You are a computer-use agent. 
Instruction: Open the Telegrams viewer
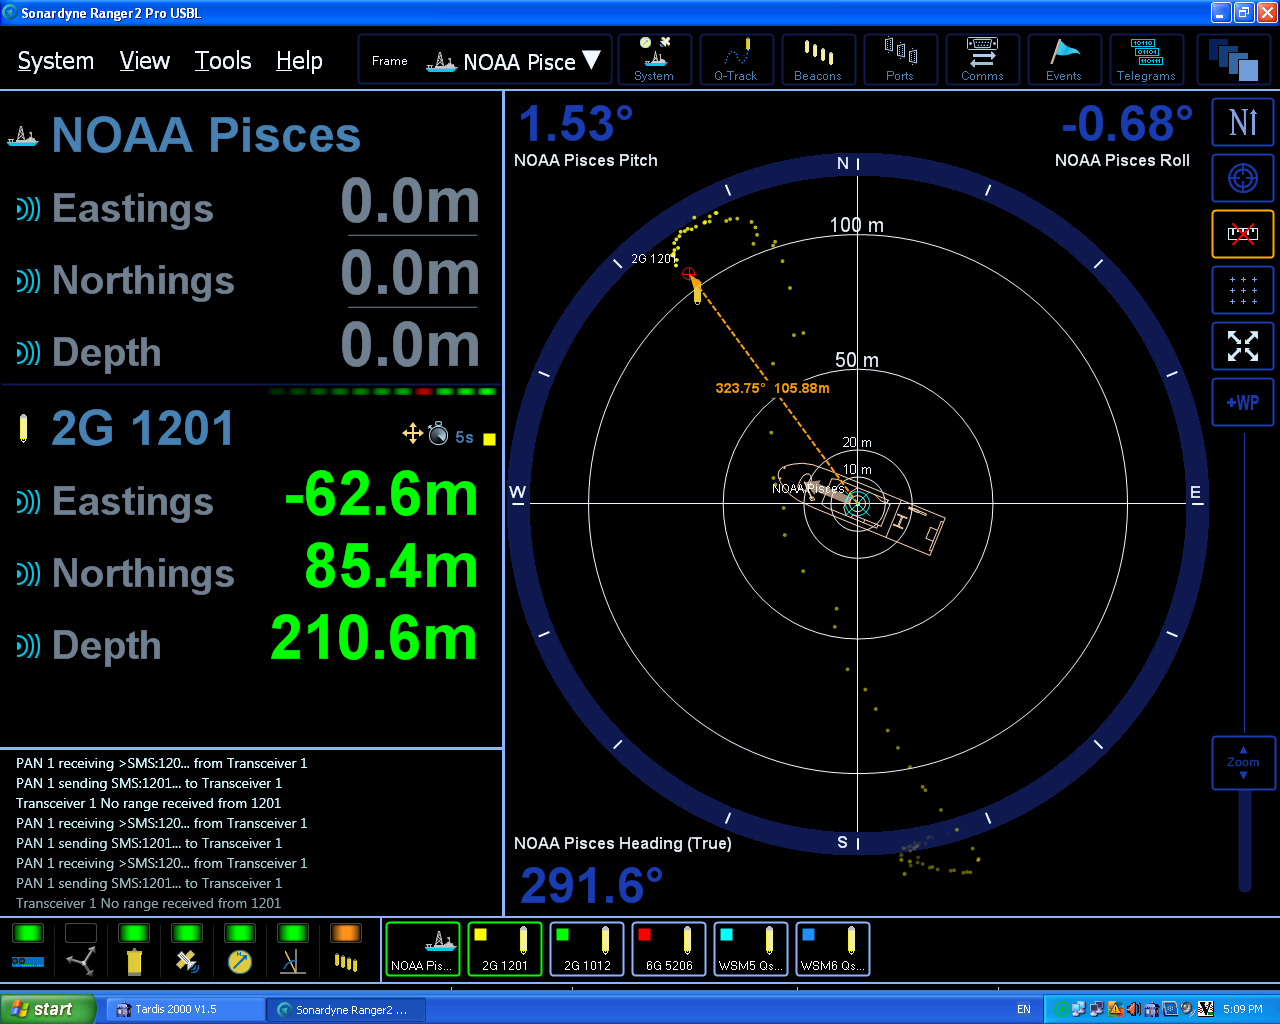[1146, 60]
